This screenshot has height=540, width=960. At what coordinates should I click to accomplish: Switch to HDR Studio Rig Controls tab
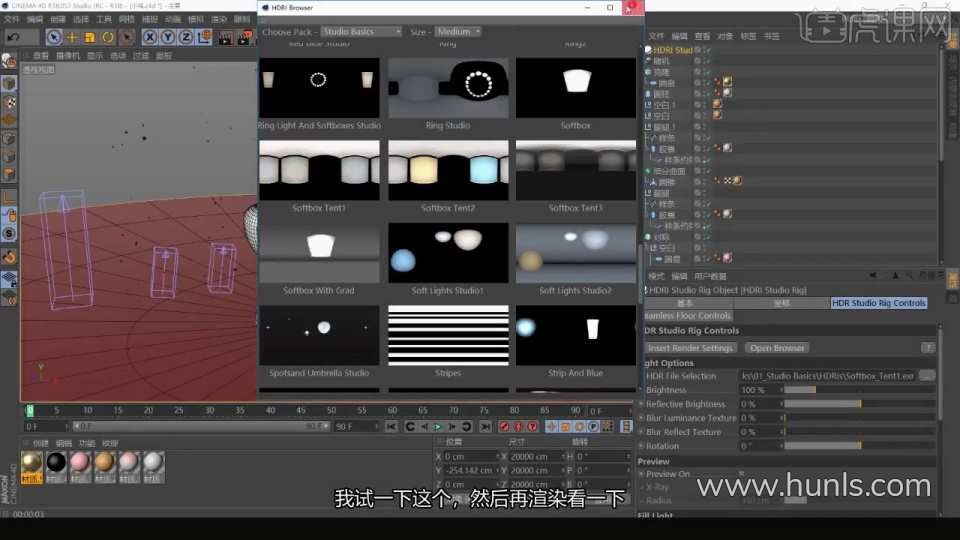coord(879,303)
